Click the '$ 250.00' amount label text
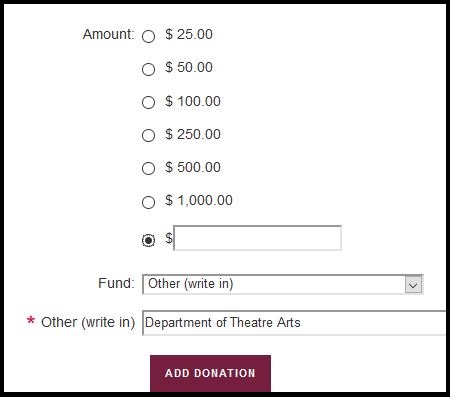 click(x=193, y=134)
